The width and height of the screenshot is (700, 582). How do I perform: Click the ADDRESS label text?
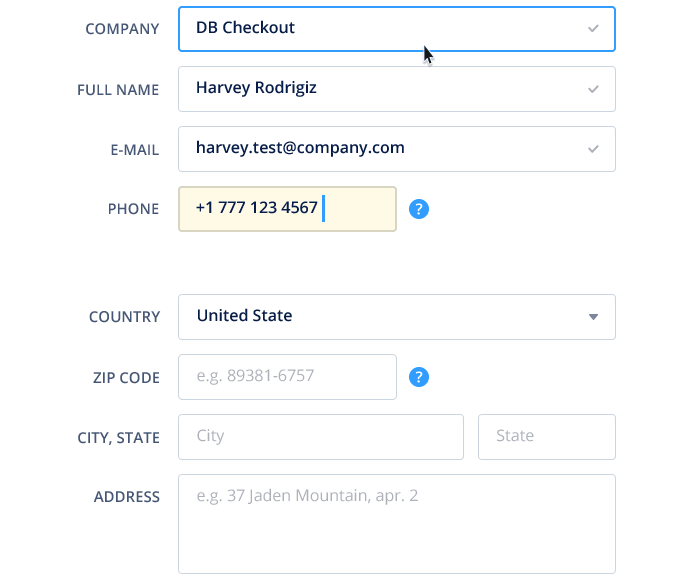tap(127, 497)
